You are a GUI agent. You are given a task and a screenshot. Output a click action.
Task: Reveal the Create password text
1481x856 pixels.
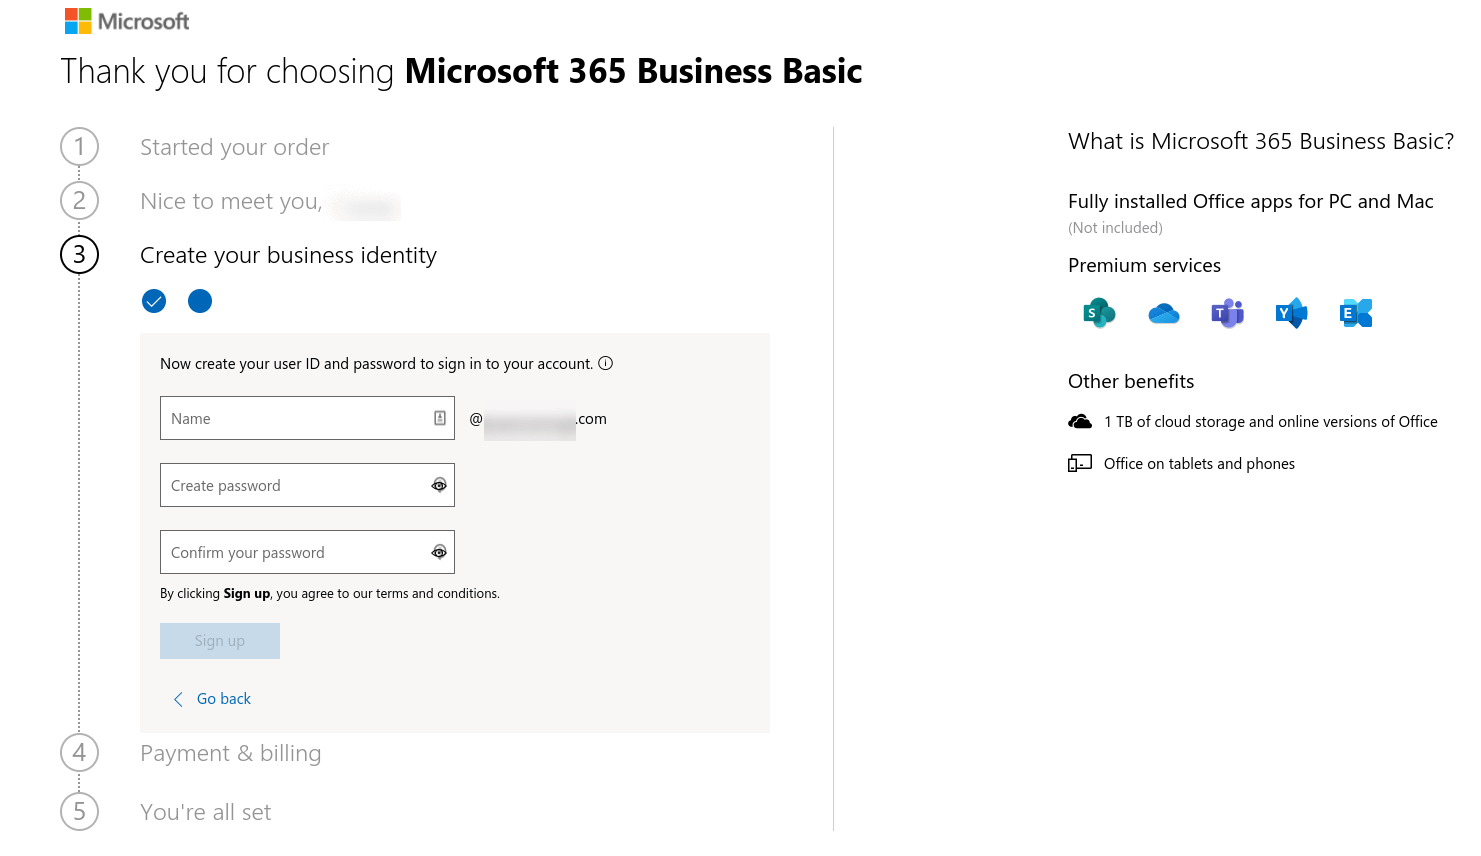[439, 485]
